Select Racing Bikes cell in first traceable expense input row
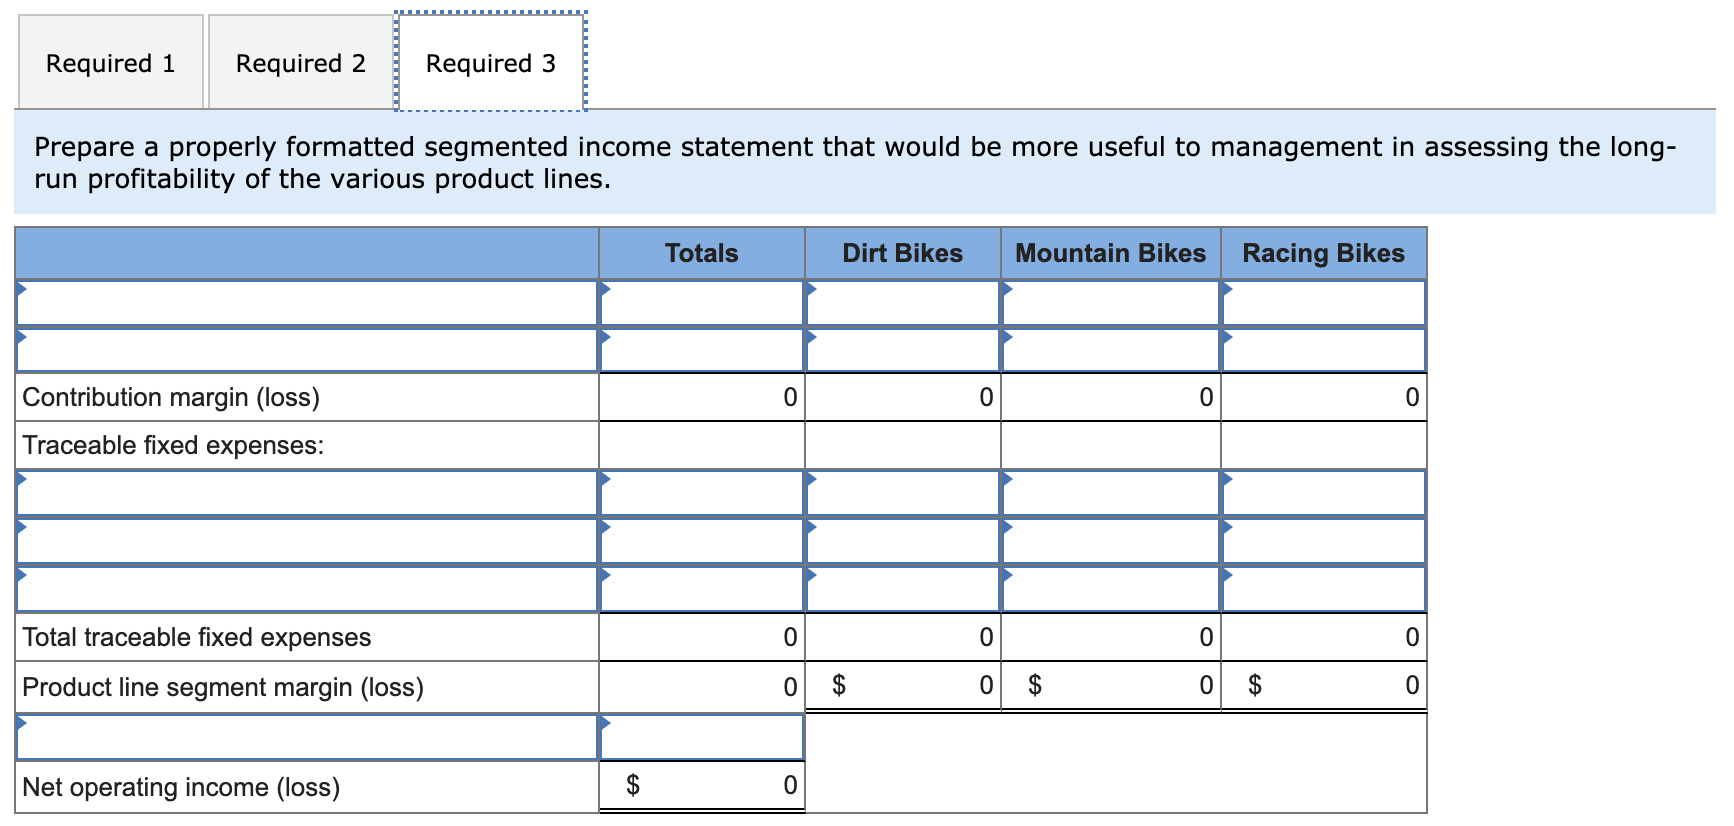This screenshot has height=826, width=1734. pyautogui.click(x=1324, y=493)
